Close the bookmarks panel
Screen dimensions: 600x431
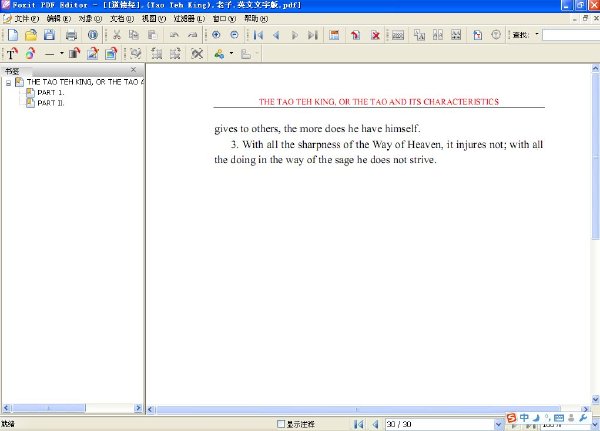click(133, 69)
